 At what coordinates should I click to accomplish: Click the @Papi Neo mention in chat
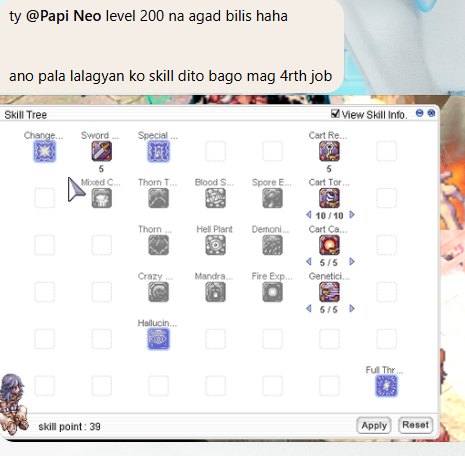point(63,16)
